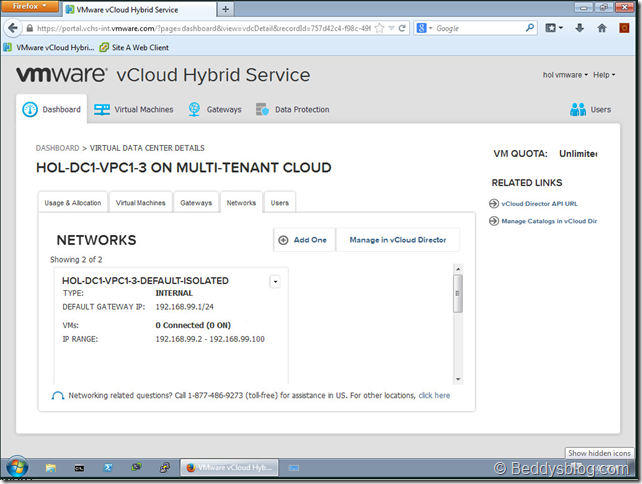Open the Firefox downloads arrow icon
The width and height of the screenshot is (642, 484).
coord(579,28)
